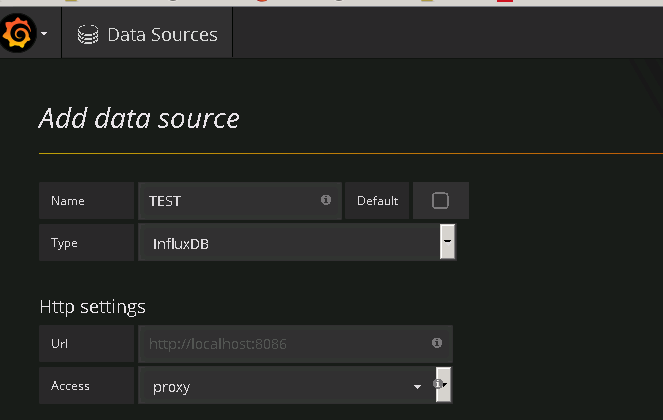Click the Default label
This screenshot has height=420, width=663.
[x=377, y=201]
